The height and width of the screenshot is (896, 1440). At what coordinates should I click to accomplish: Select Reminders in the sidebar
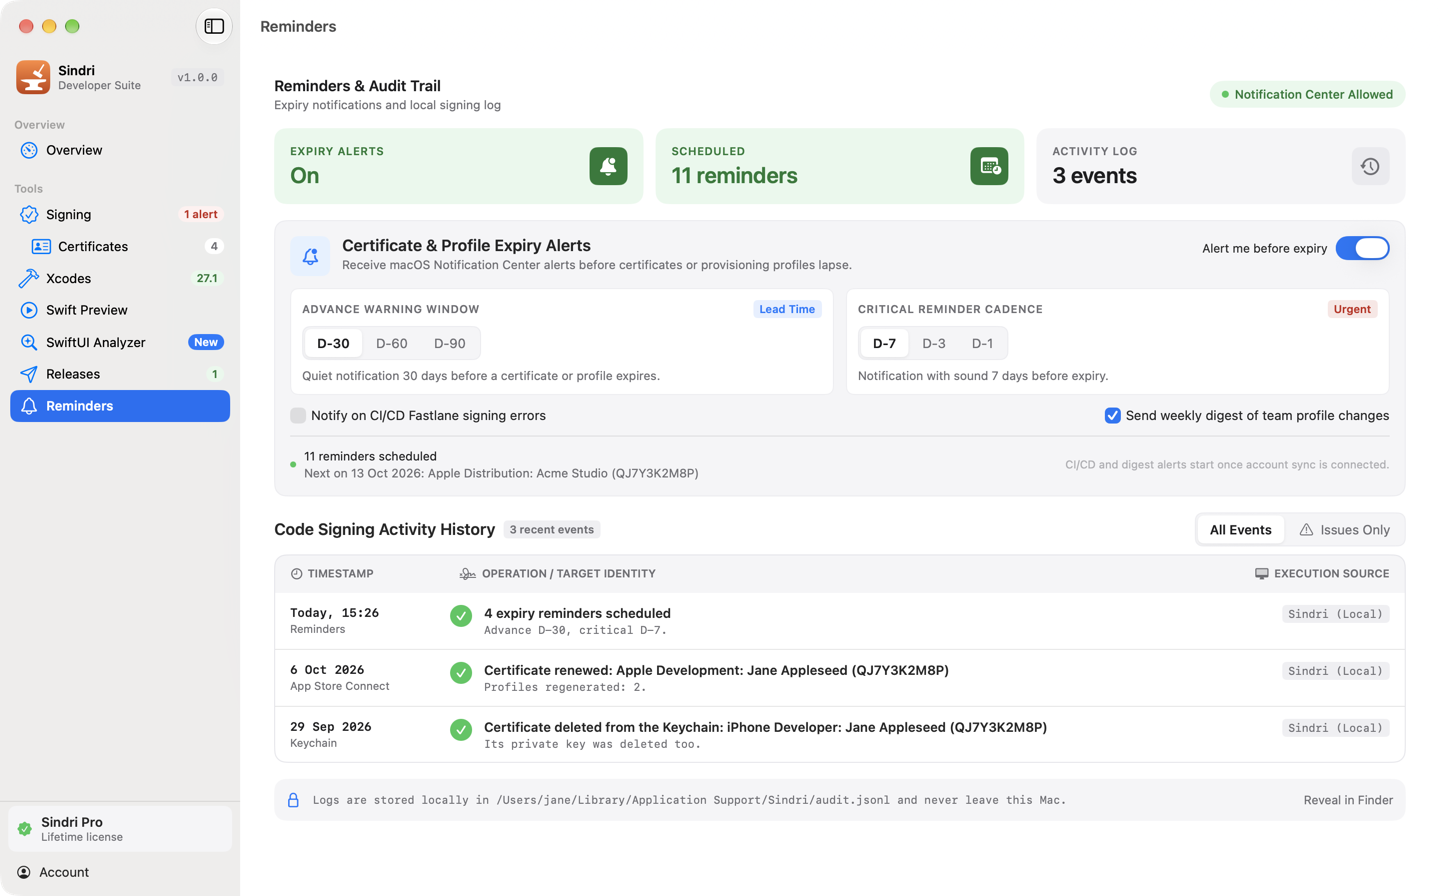tap(120, 406)
